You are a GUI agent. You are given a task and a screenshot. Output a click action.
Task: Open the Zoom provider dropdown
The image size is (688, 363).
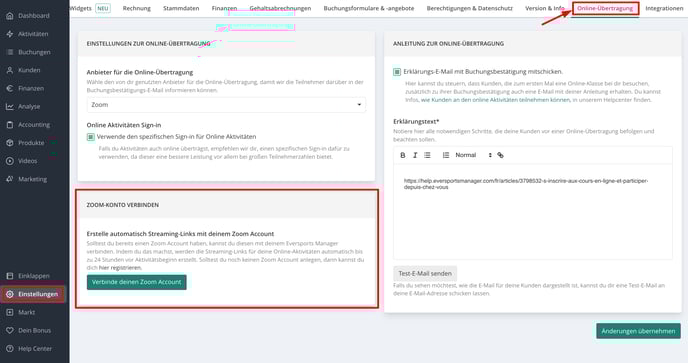(x=226, y=105)
